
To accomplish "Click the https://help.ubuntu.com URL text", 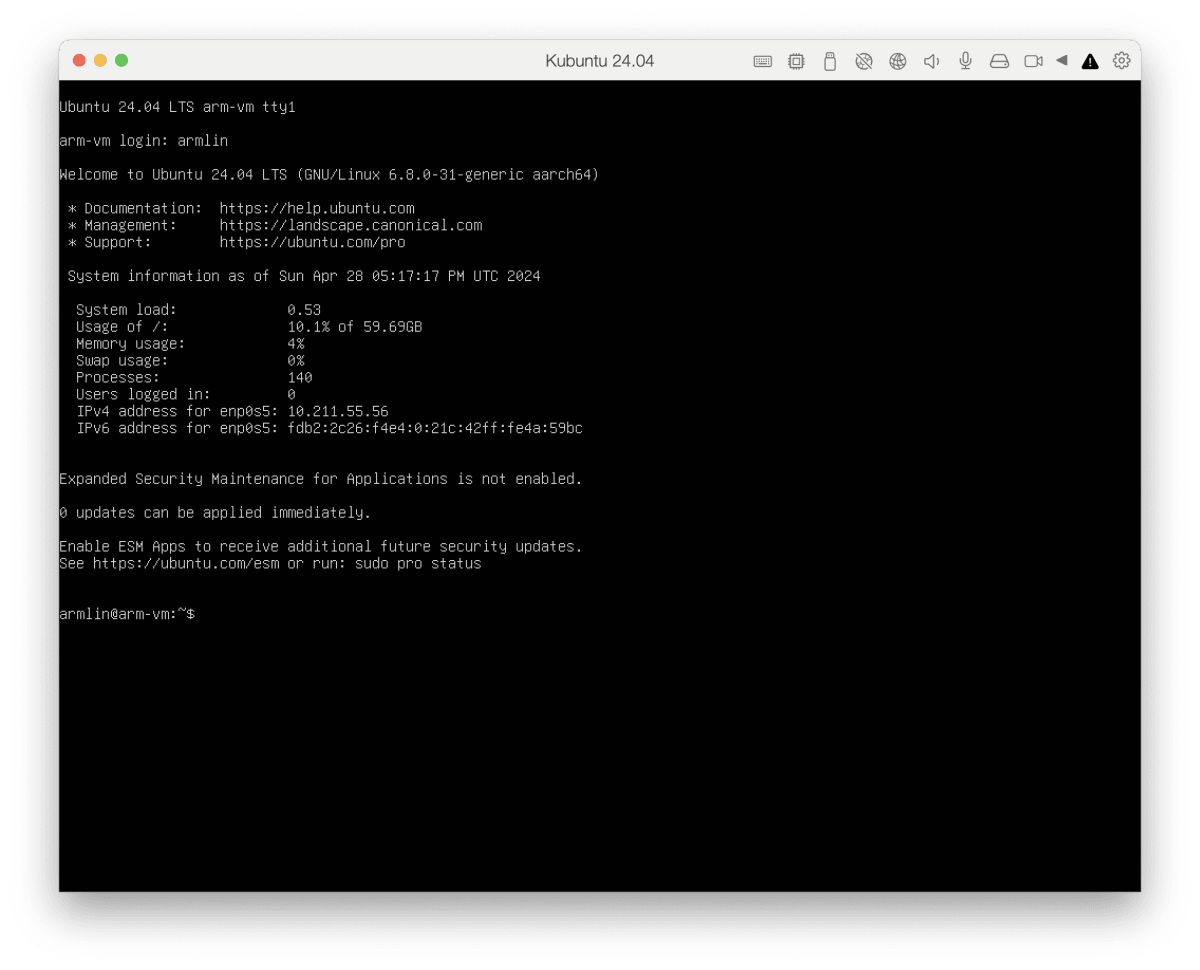I will pyautogui.click(x=317, y=209).
